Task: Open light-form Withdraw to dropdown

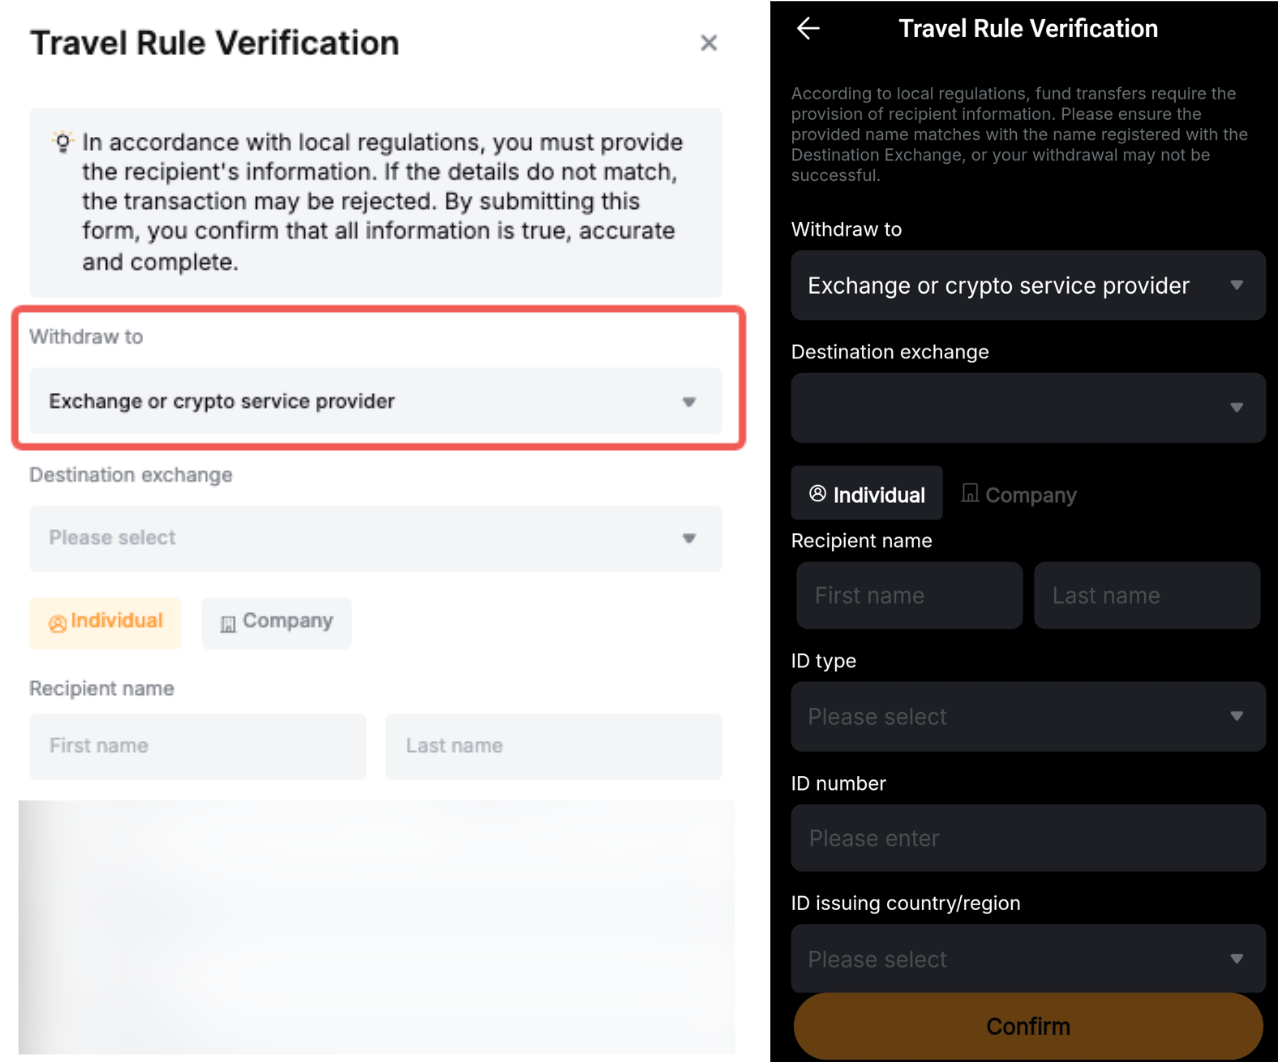Action: pyautogui.click(x=375, y=401)
